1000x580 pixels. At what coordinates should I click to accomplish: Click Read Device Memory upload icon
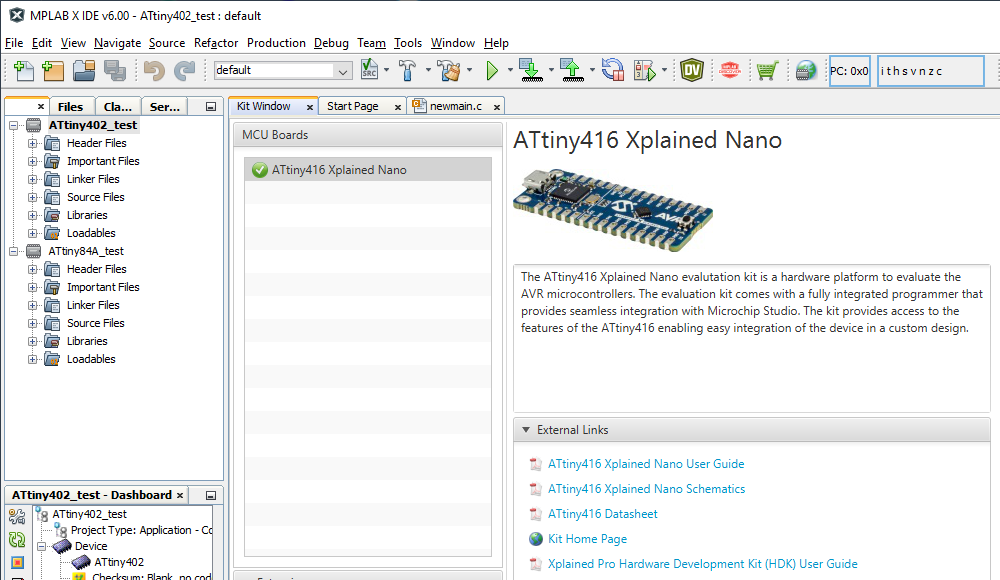pyautogui.click(x=572, y=70)
